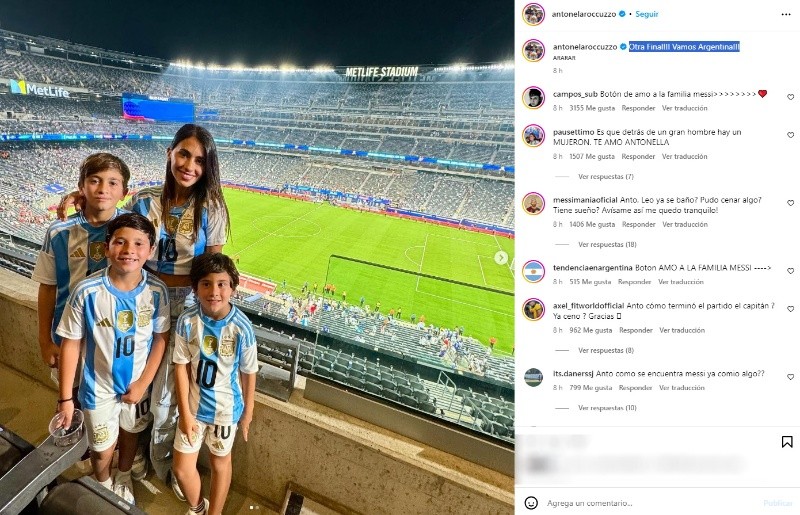
Task: Expand Ver respuestas (7) under pausettimo
Action: 606,177
